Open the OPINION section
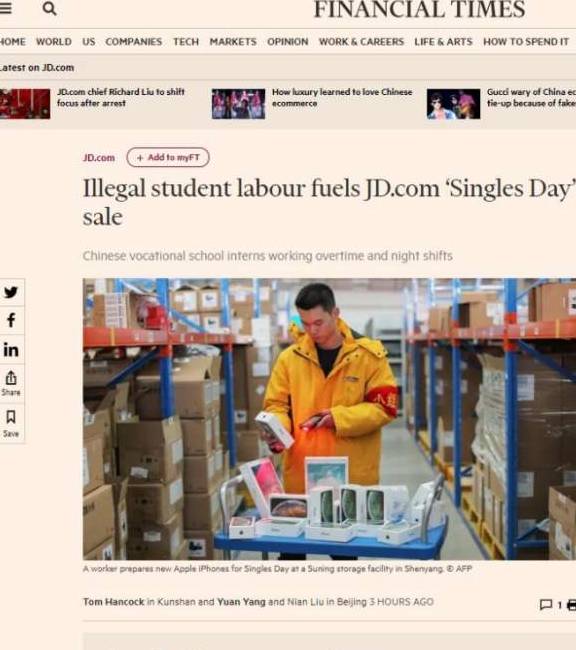The width and height of the screenshot is (576, 650). [x=288, y=42]
